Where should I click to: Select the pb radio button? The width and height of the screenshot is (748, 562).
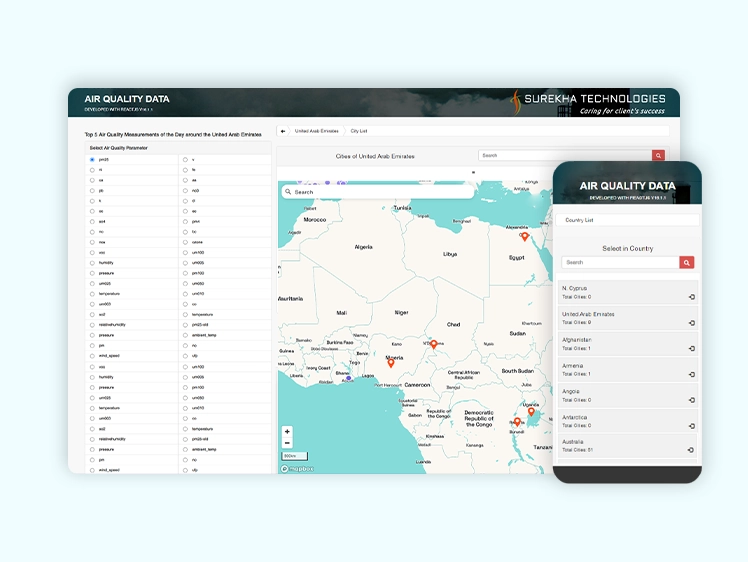[92, 191]
